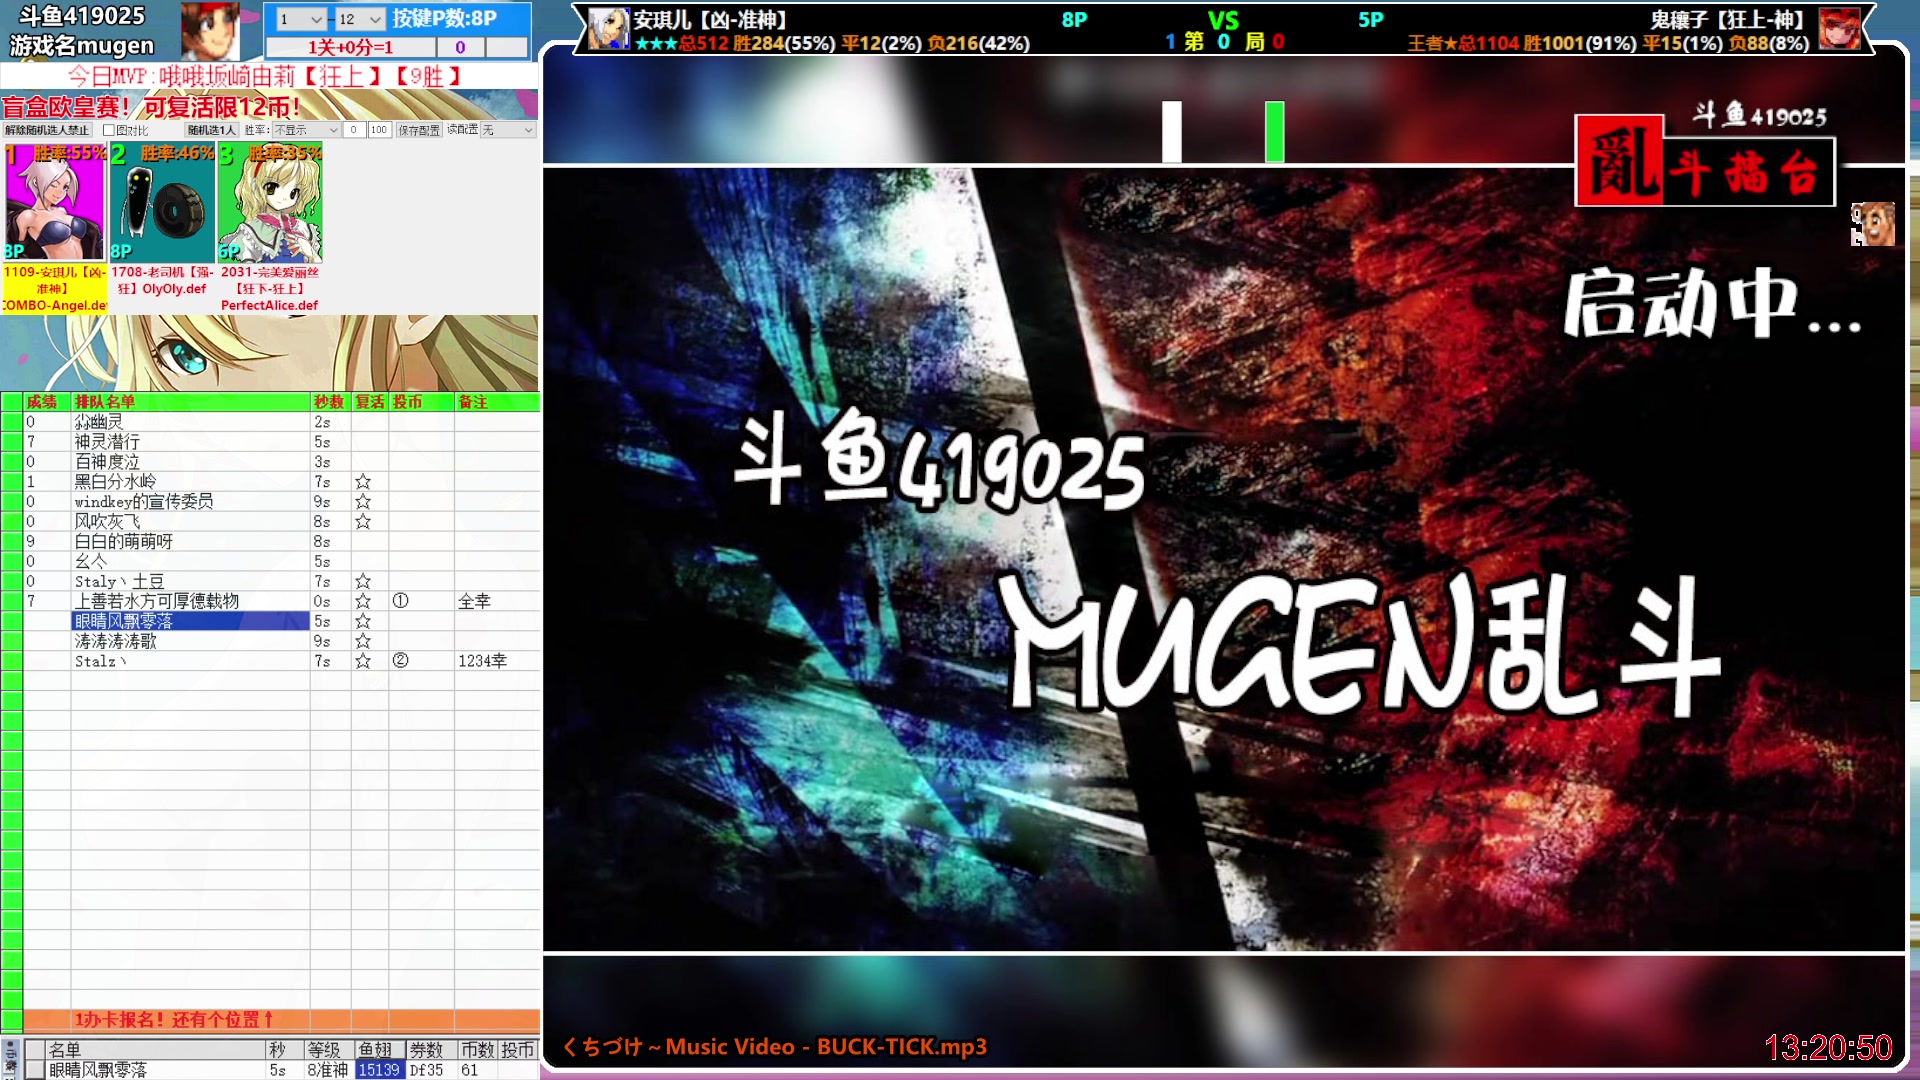Select character card 1 with 55% win rate
Viewport: 1920px width, 1080px height.
point(55,202)
